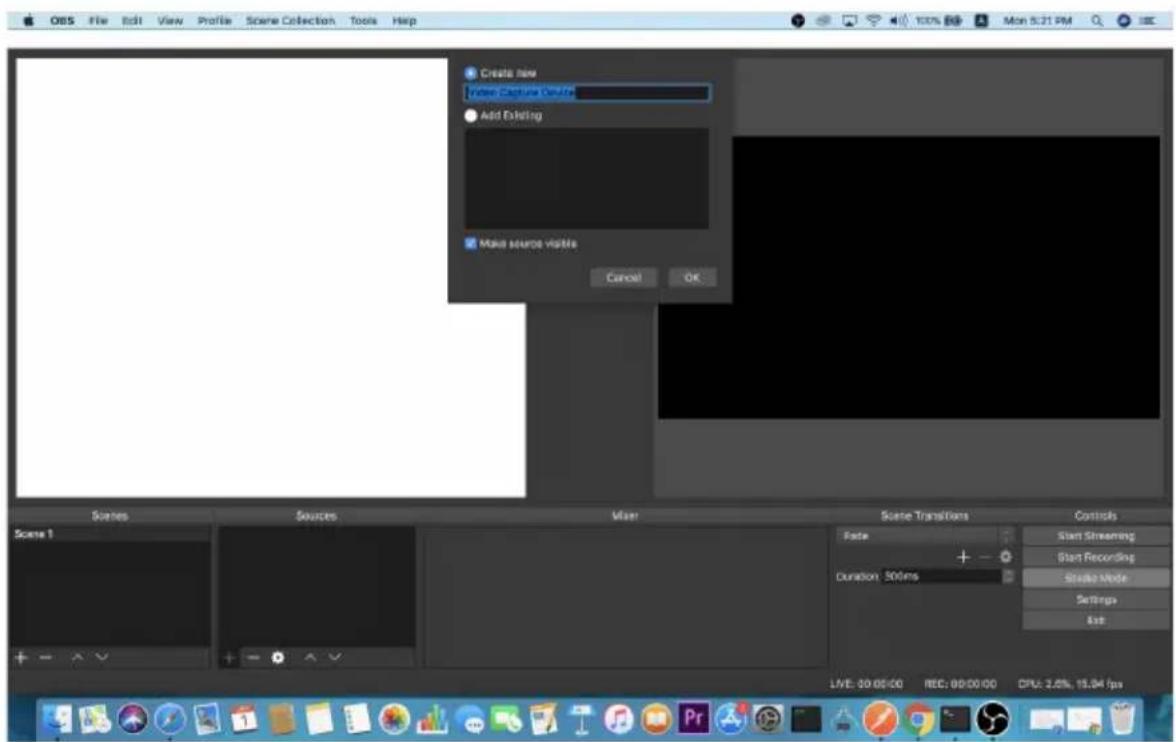This screenshot has width=1176, height=742.
Task: Click Cancel in the source dialog
Action: tap(623, 278)
